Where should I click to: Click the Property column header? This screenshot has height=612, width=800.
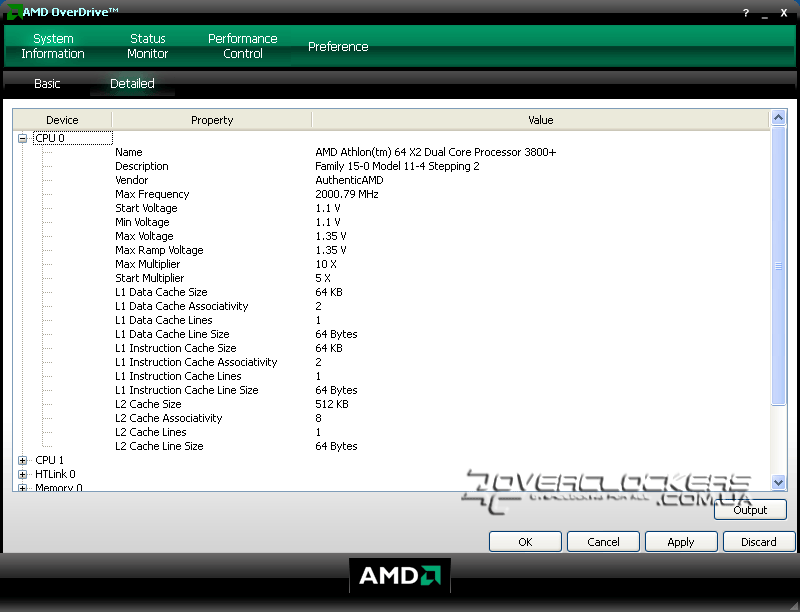(x=212, y=120)
